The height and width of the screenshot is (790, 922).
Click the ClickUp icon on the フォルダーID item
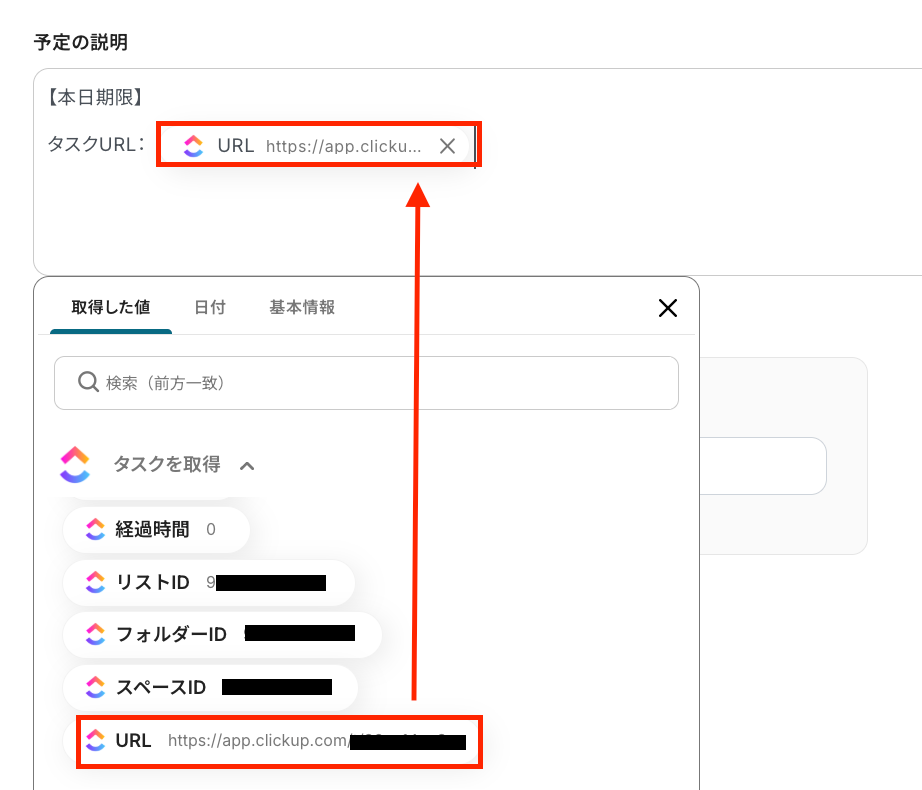click(95, 634)
